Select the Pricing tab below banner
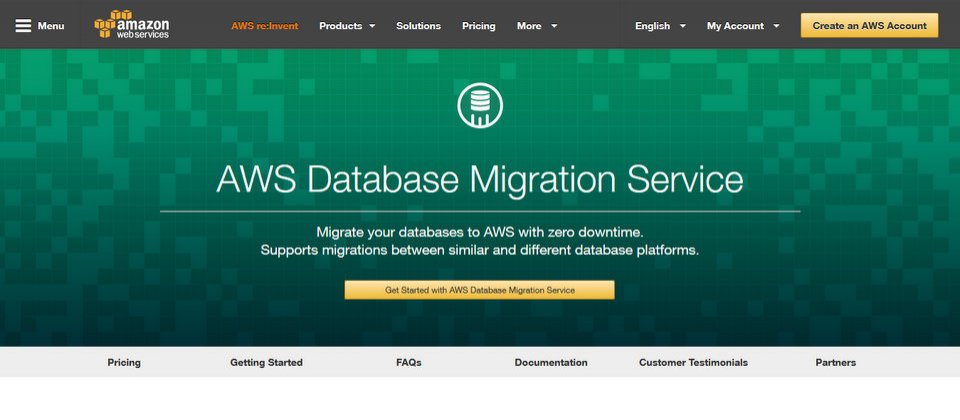 tap(124, 362)
